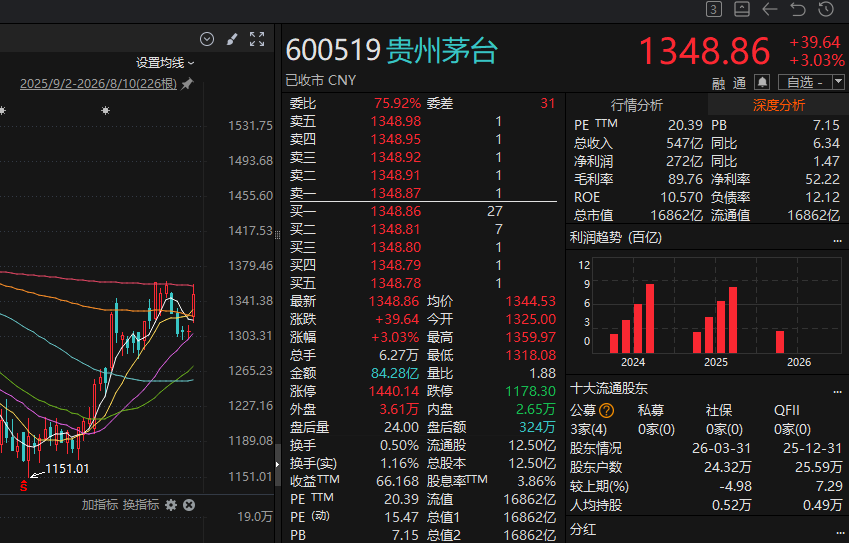
Task: Click the 换指标 button
Action: pyautogui.click(x=141, y=505)
